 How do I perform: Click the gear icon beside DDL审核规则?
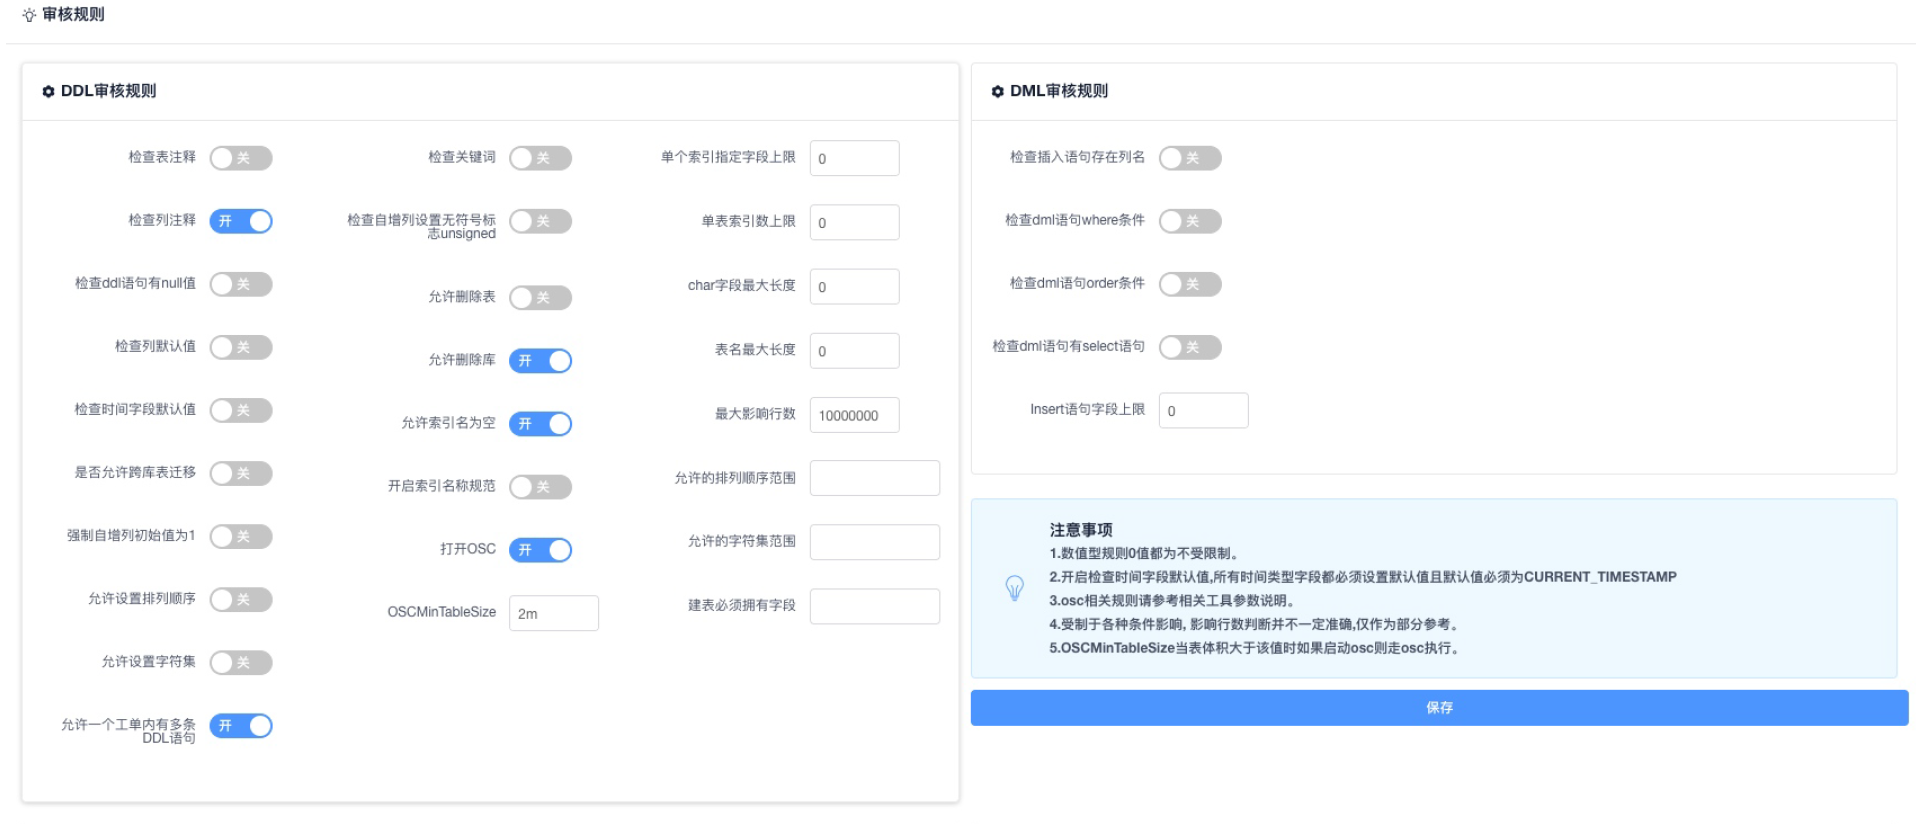(x=48, y=91)
